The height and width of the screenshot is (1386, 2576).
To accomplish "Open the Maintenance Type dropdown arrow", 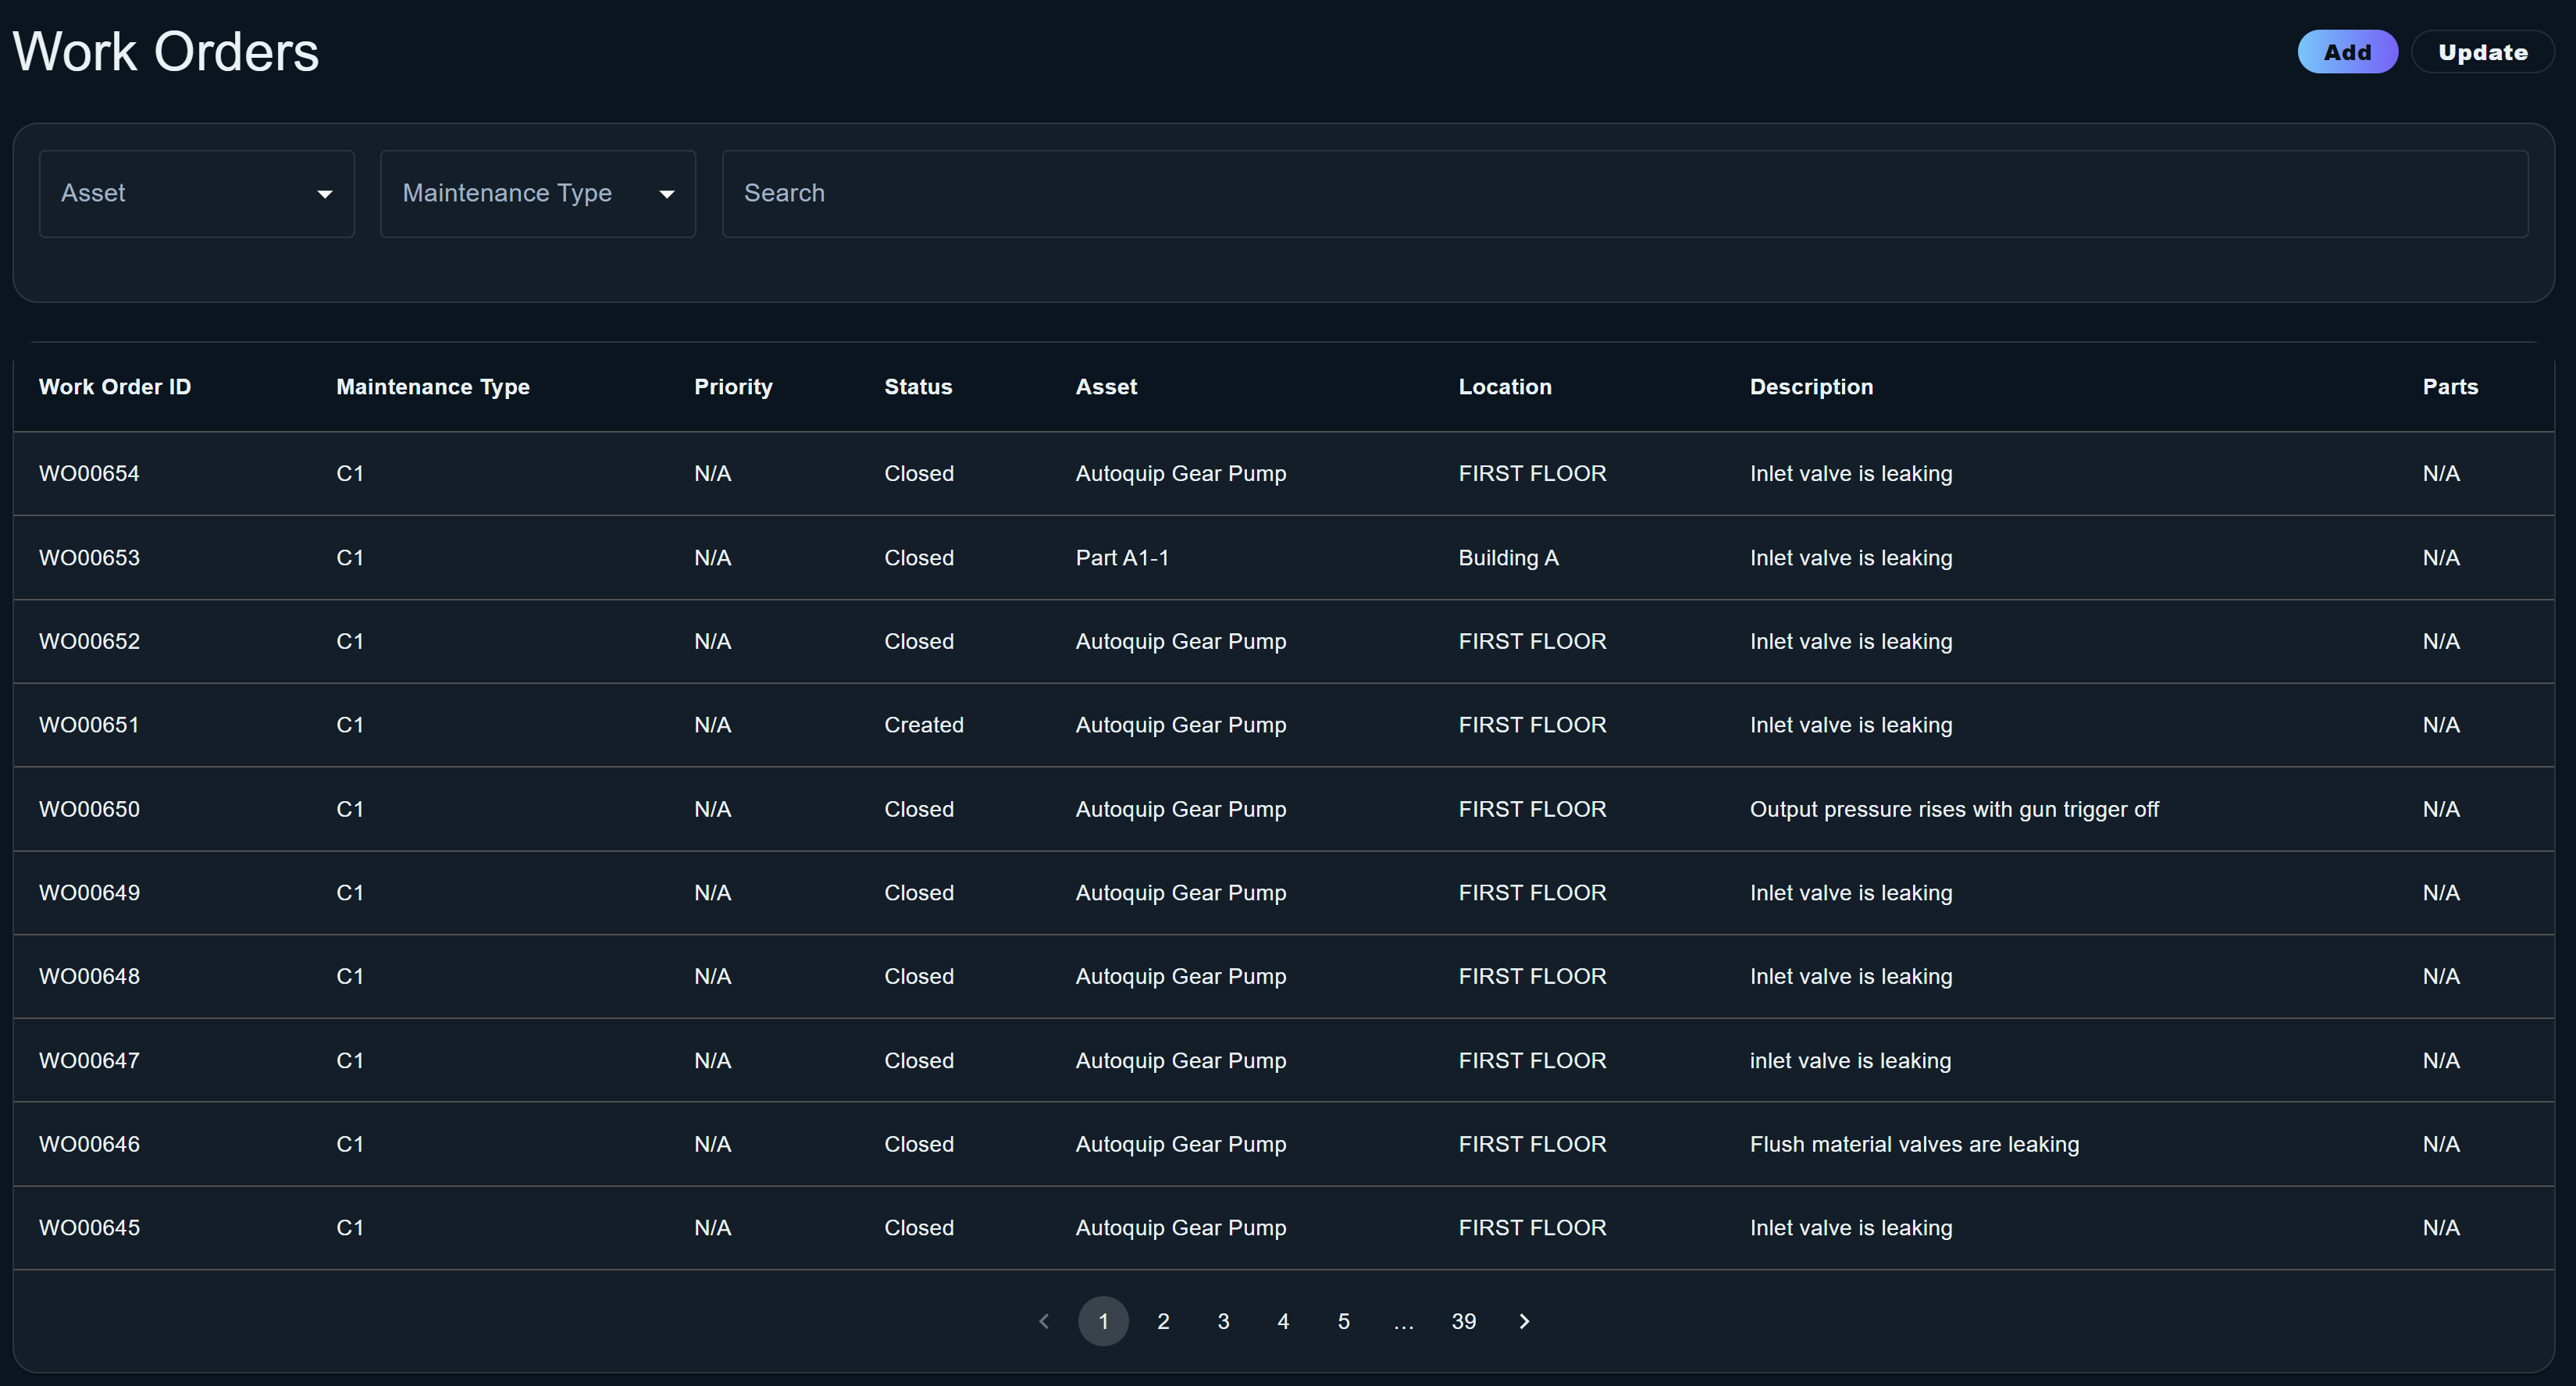I will point(666,193).
